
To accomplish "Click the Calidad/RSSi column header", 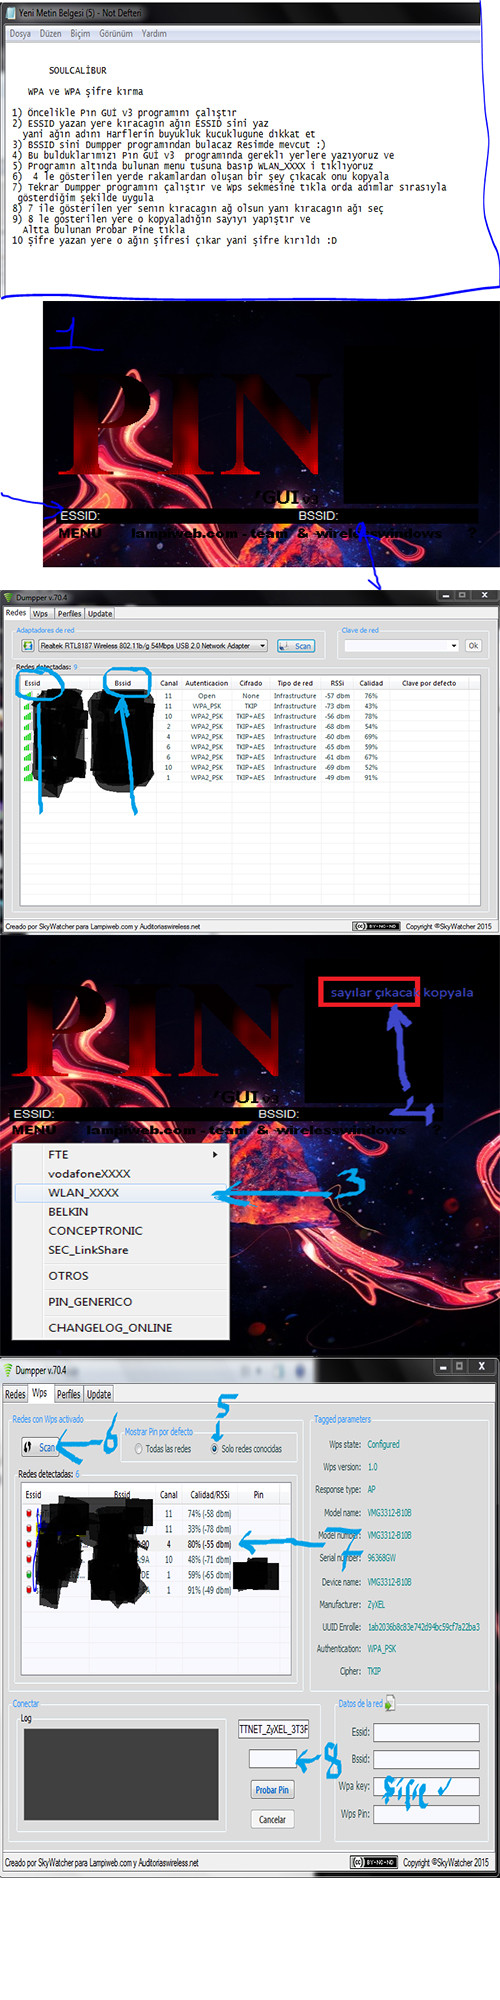I will click(x=210, y=1495).
